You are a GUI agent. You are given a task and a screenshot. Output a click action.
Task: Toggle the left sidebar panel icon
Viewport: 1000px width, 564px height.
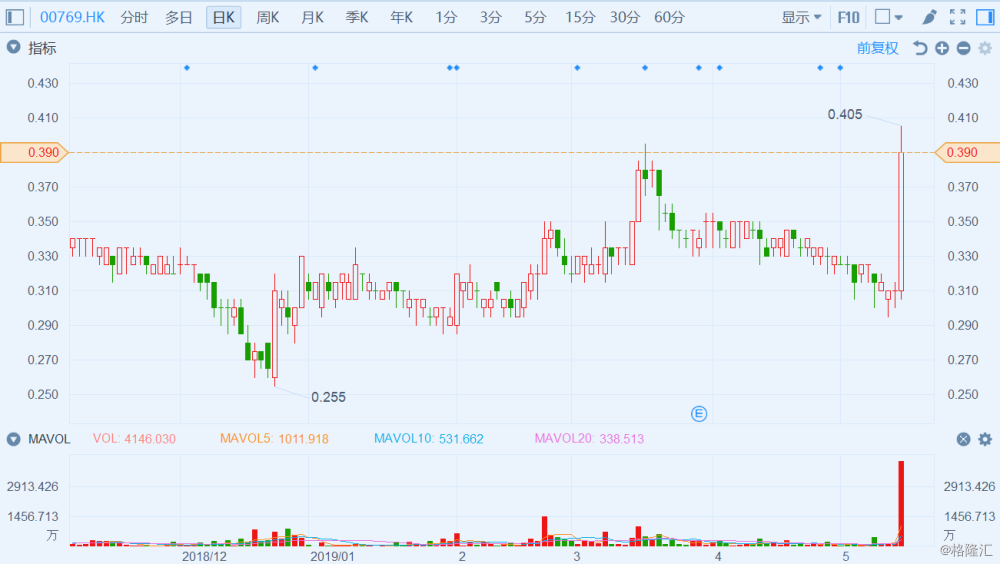click(15, 17)
